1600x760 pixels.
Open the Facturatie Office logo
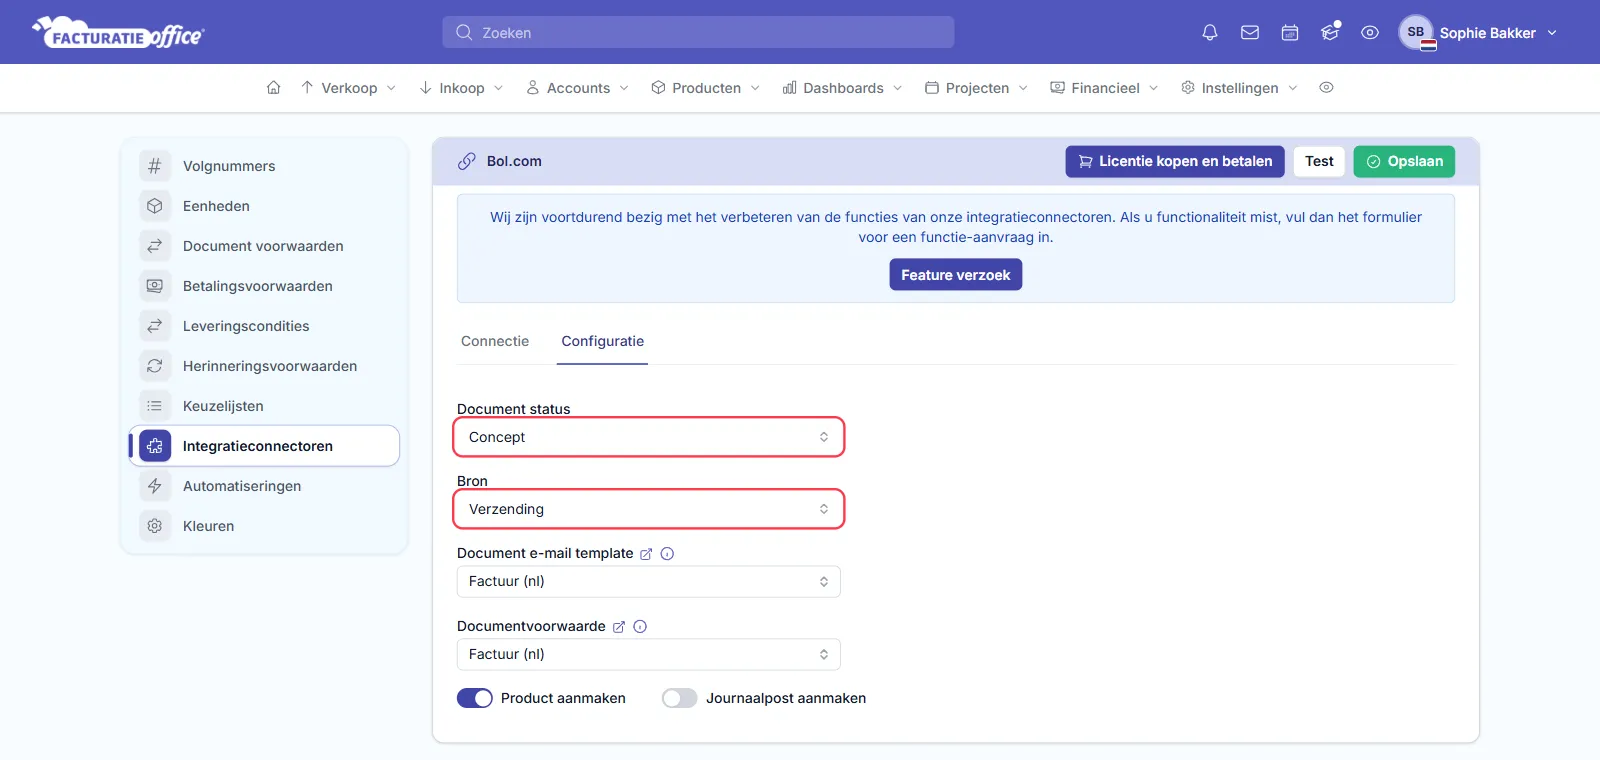coord(118,33)
